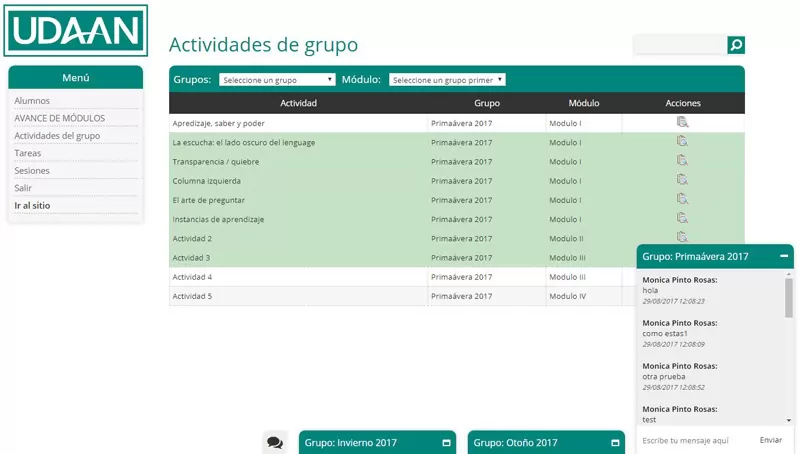
Task: Open action icon for Transparencia / quiebre
Action: (x=683, y=161)
